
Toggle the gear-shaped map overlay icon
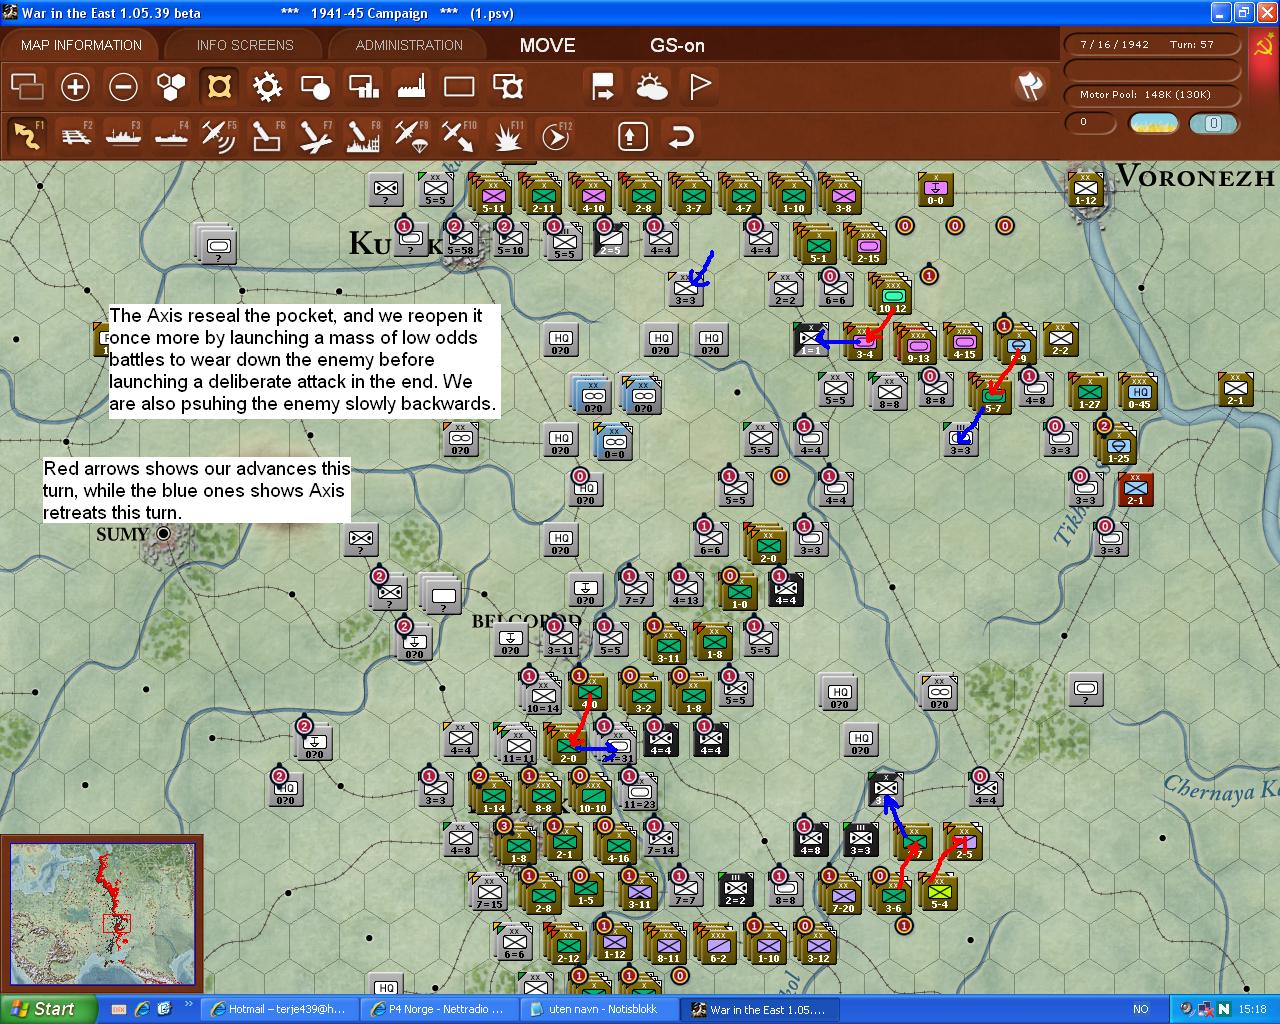(267, 87)
